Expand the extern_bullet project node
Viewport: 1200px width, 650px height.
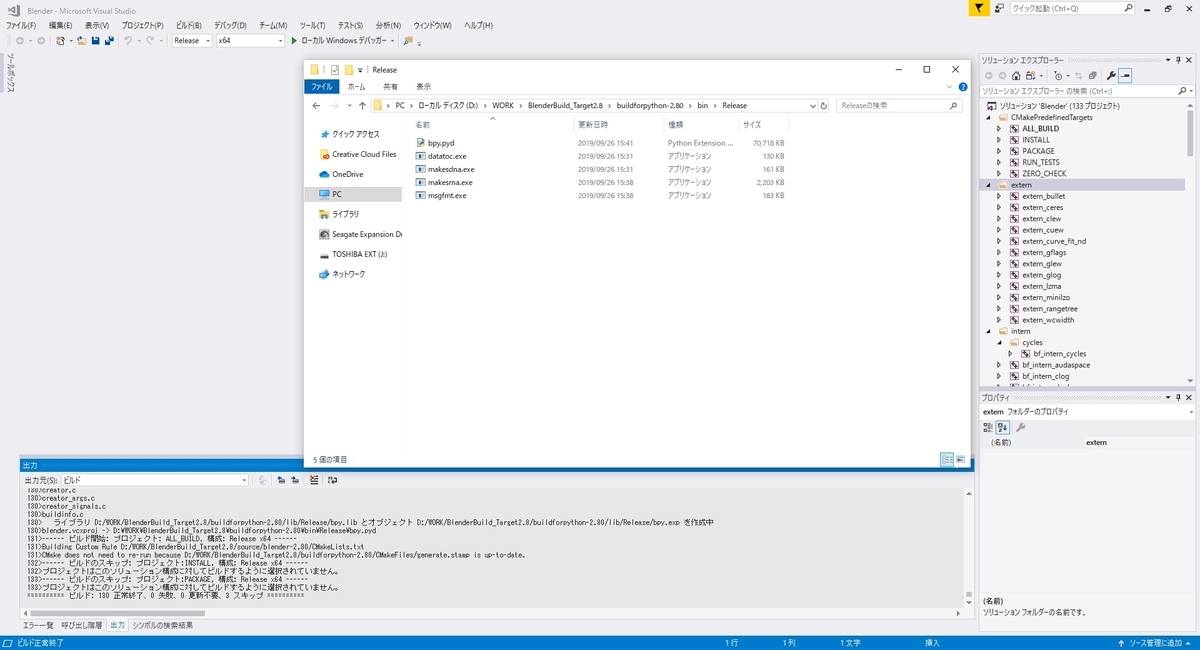coord(998,196)
